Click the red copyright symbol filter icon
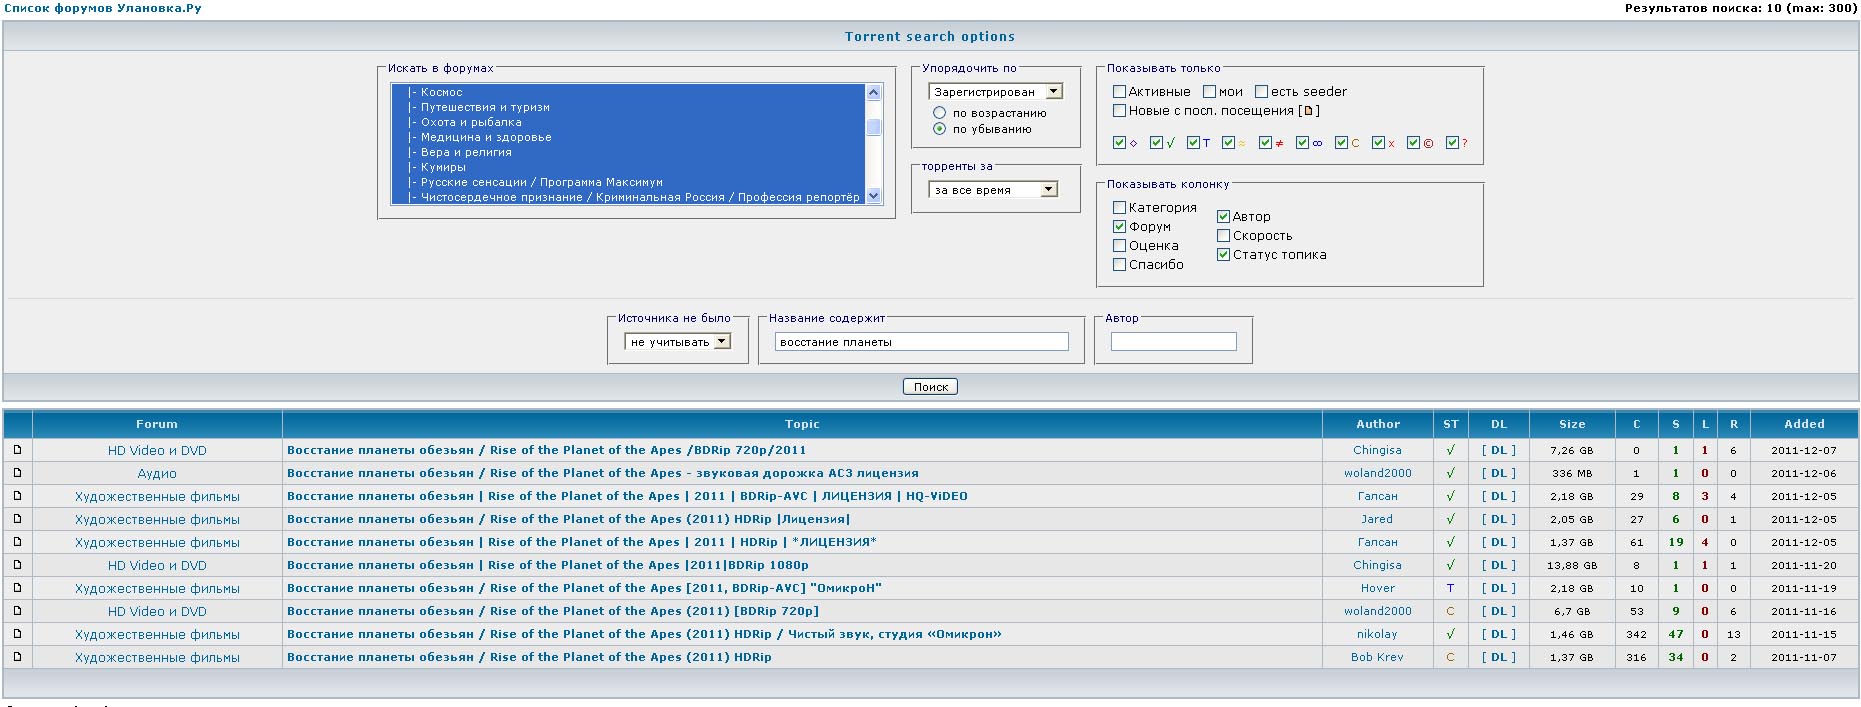 (1428, 143)
